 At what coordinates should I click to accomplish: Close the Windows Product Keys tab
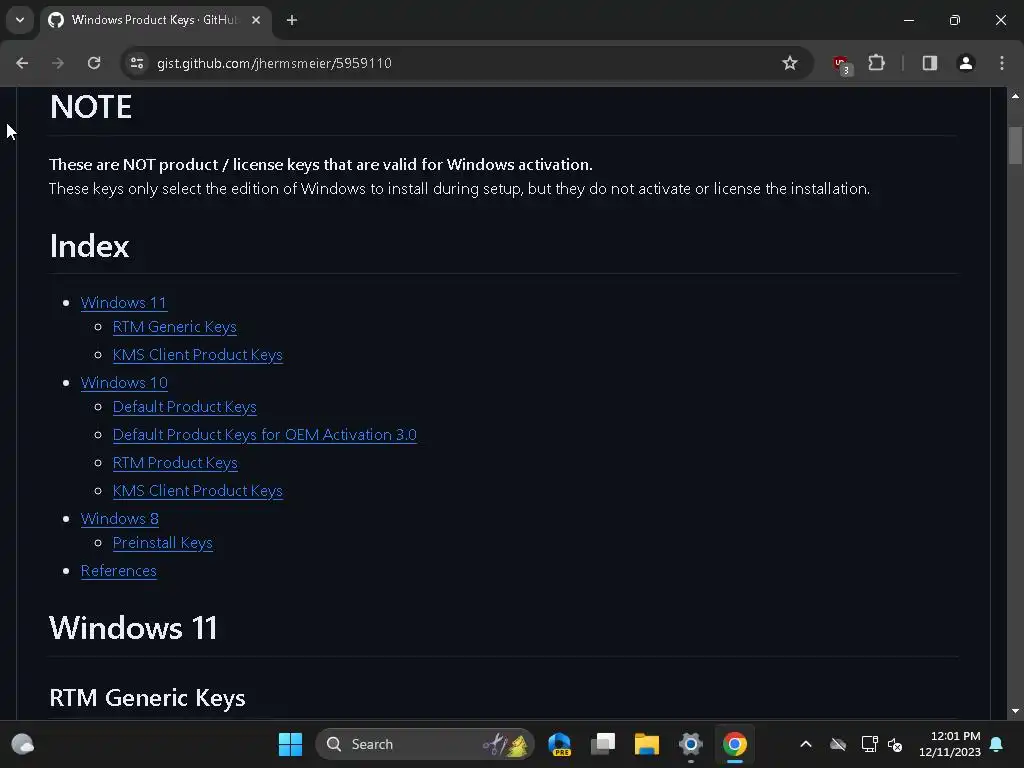click(x=256, y=20)
